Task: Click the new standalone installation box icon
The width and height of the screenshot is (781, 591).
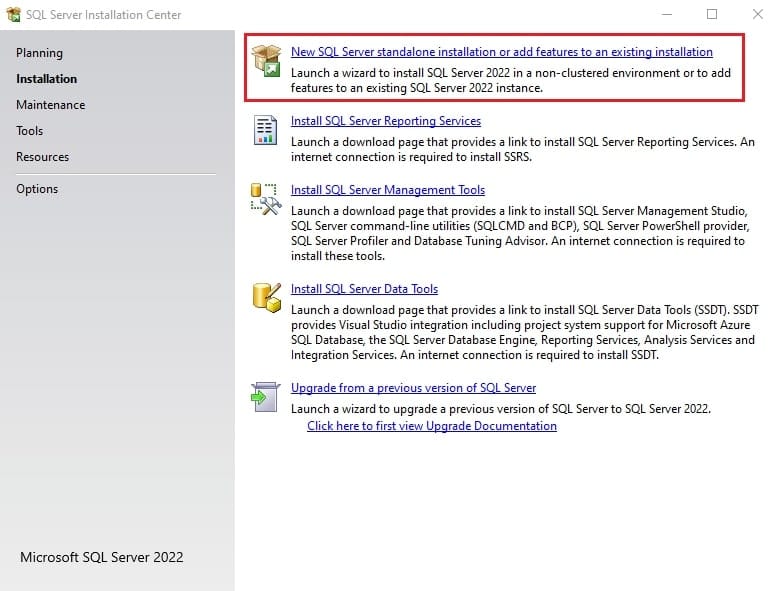Action: point(266,60)
